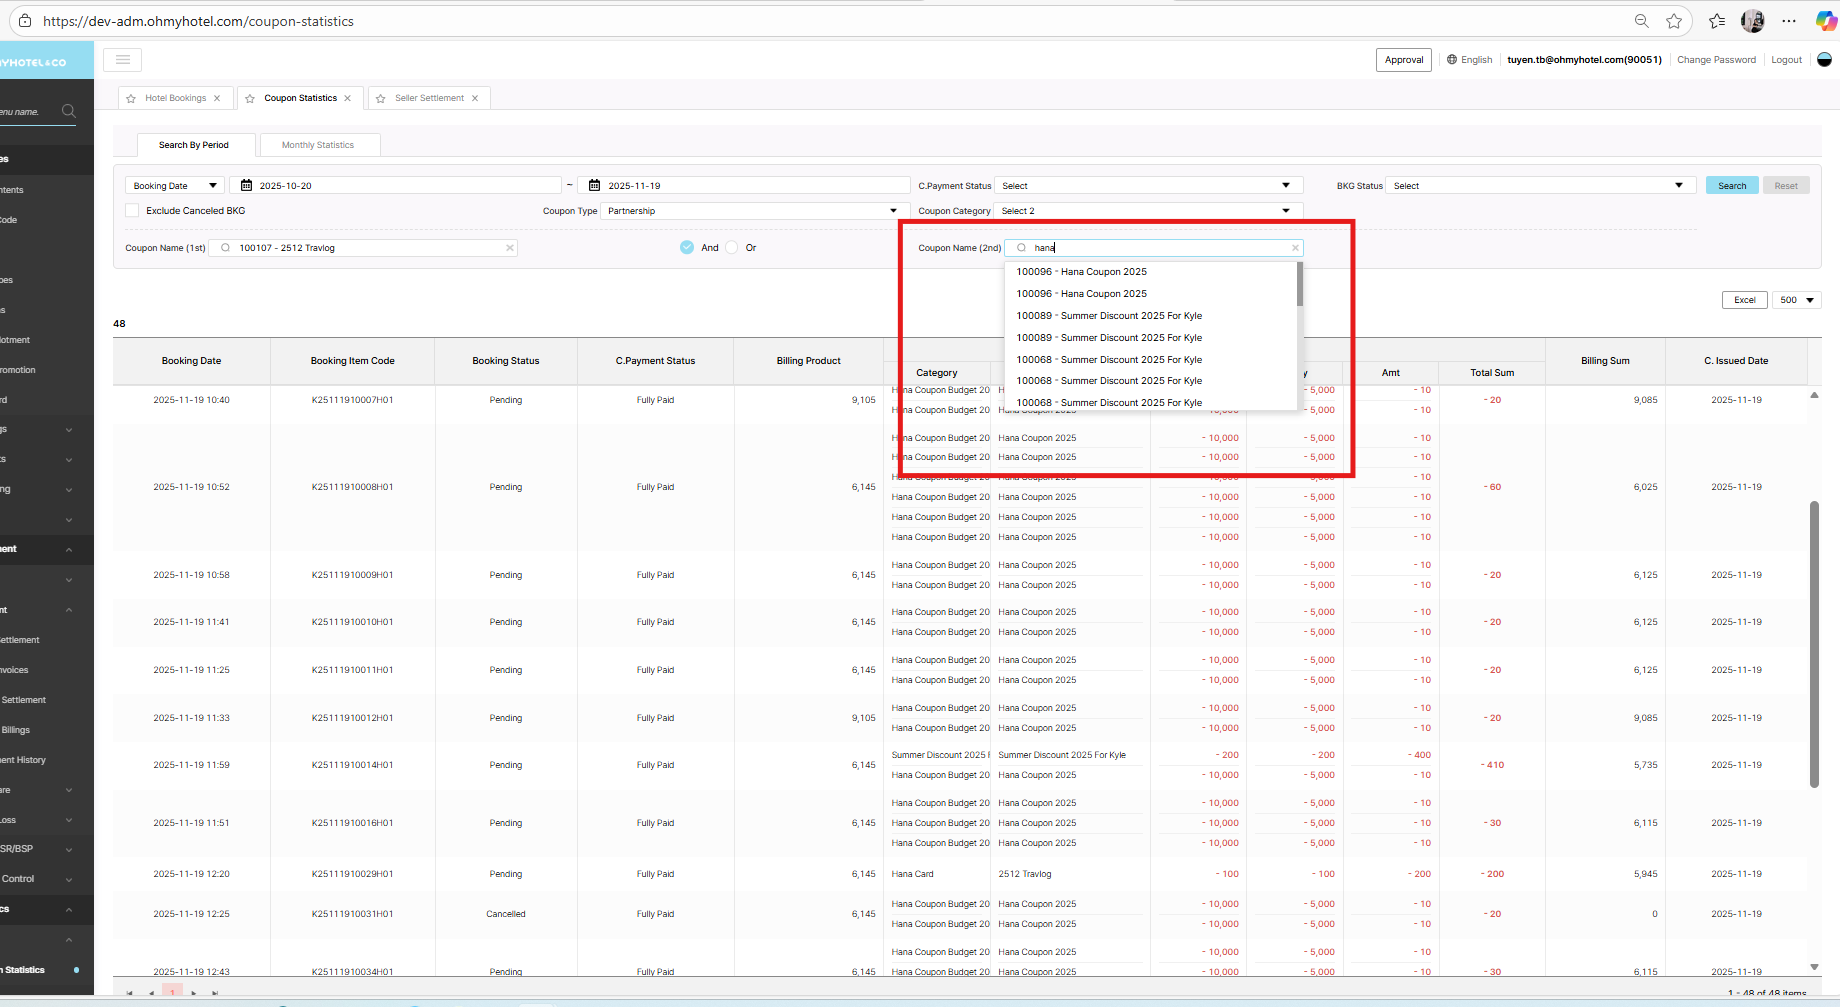Click the star icon on Hotel Bookings tab
Screen dimensions: 1840x1007
(x=131, y=98)
